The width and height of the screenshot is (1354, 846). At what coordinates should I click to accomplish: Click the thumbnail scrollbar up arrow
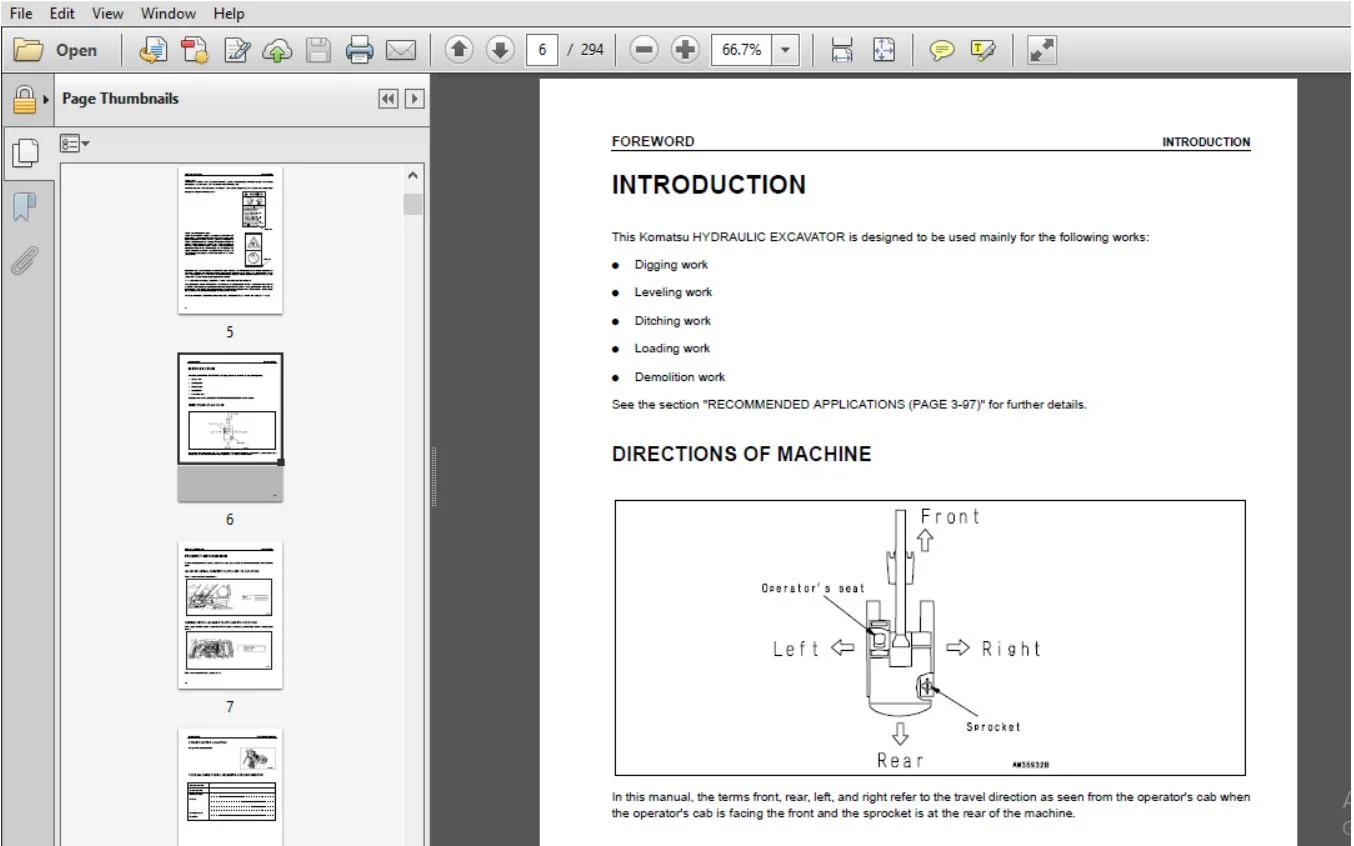point(413,175)
